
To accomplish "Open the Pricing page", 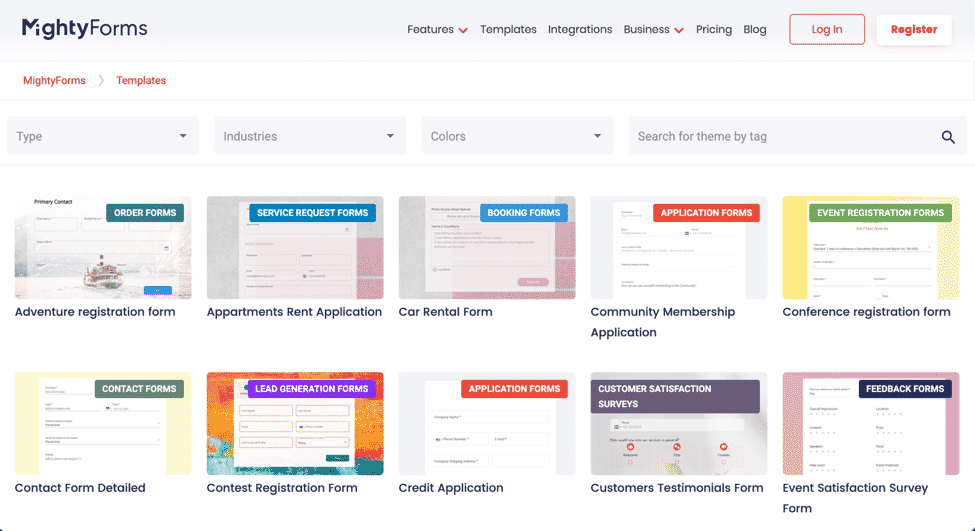I will coord(714,30).
